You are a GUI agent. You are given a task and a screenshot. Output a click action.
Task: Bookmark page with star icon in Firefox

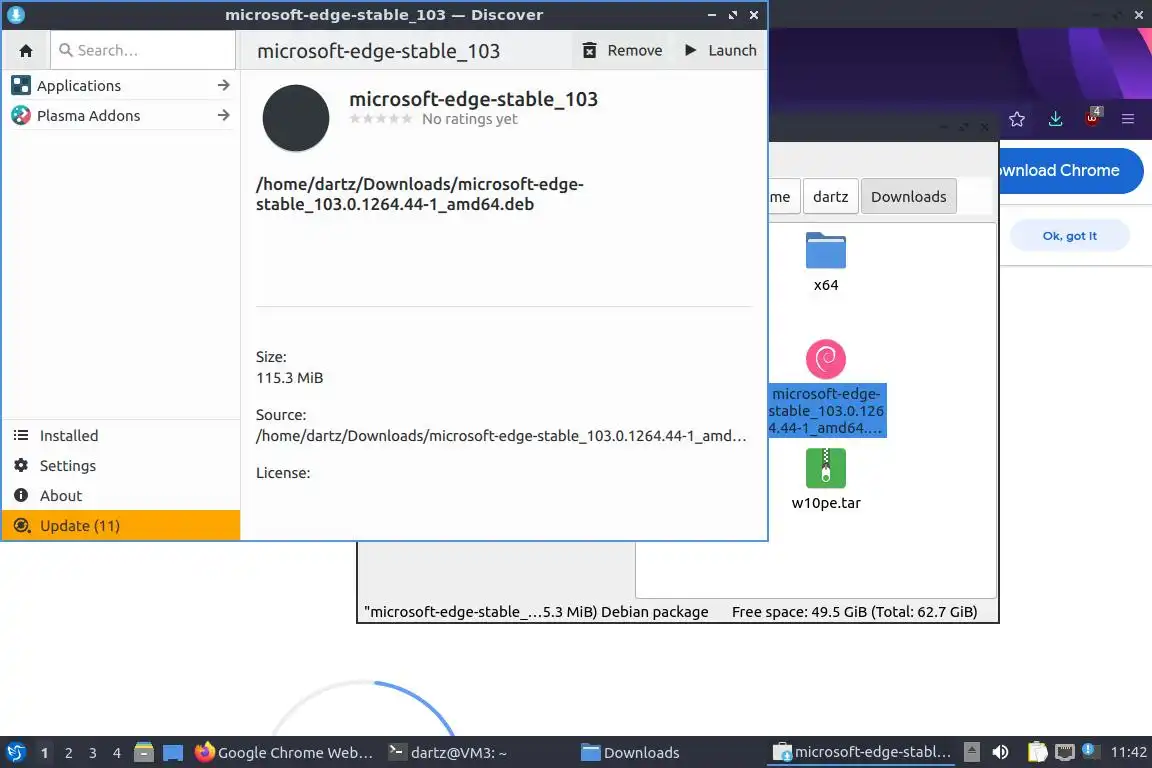(x=1017, y=119)
